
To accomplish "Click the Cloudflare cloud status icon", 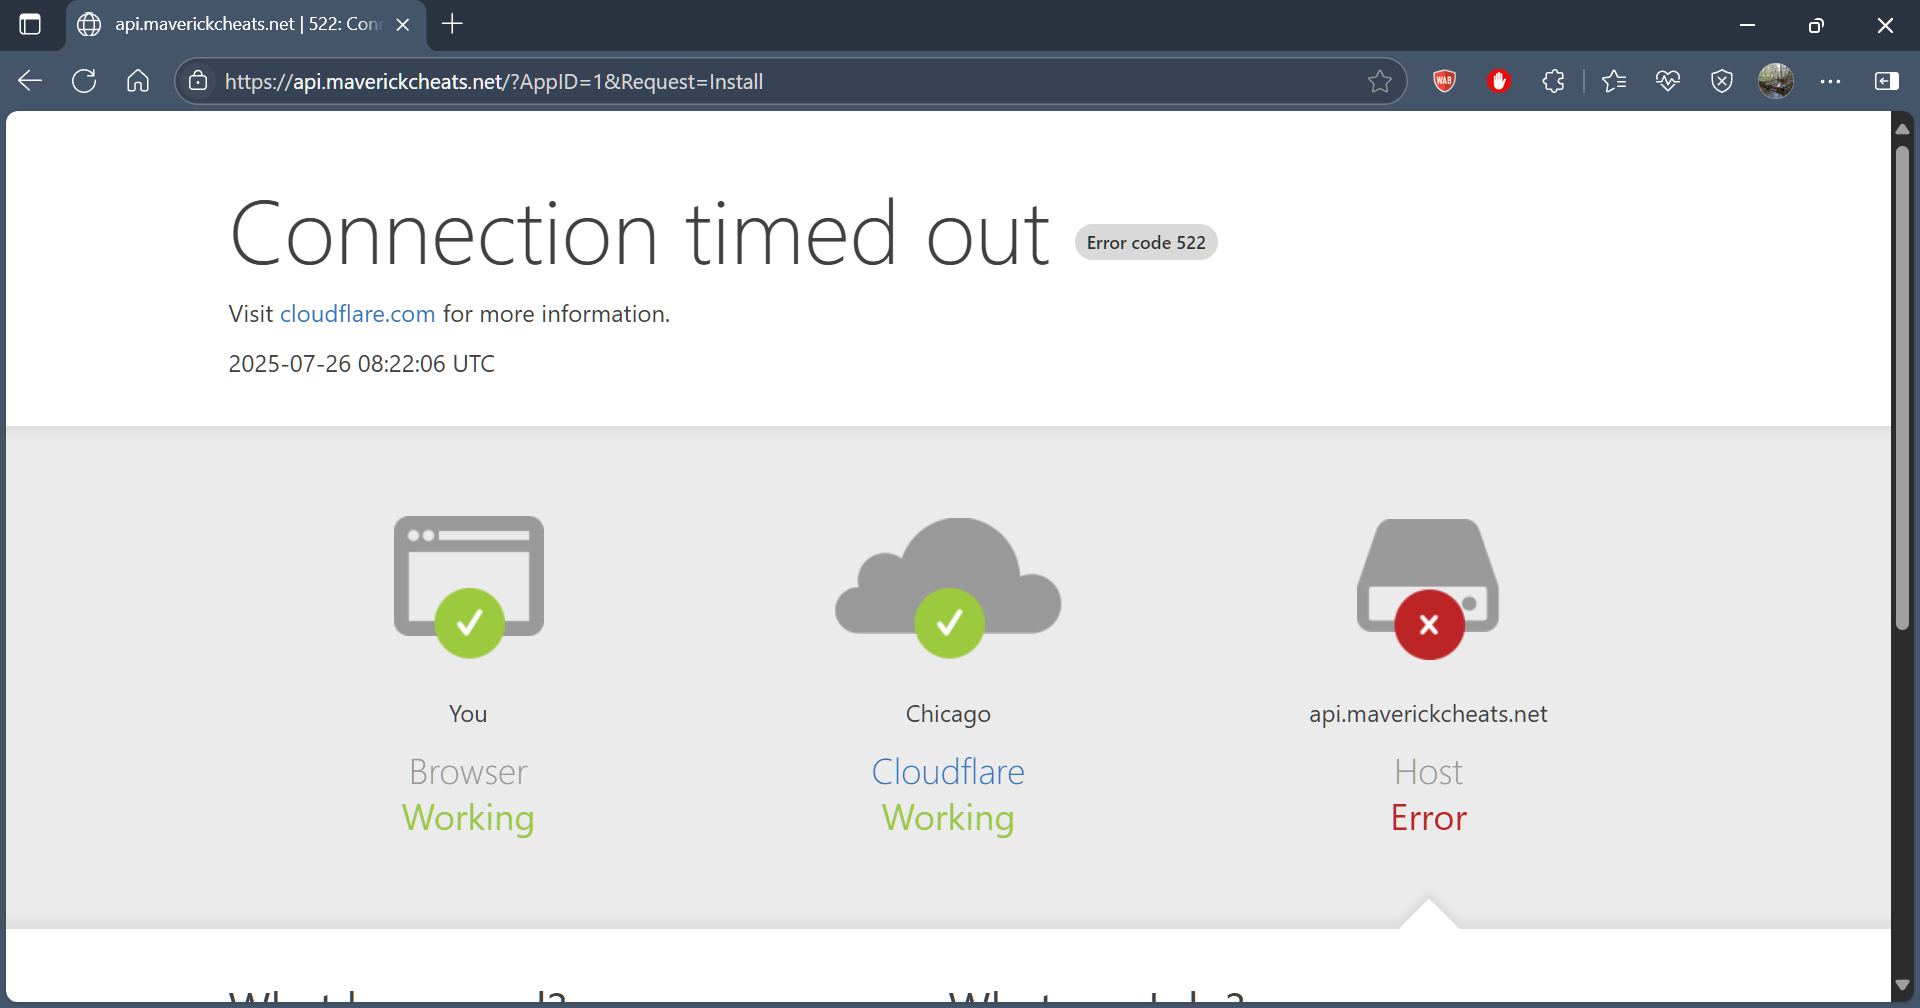I will [x=948, y=587].
